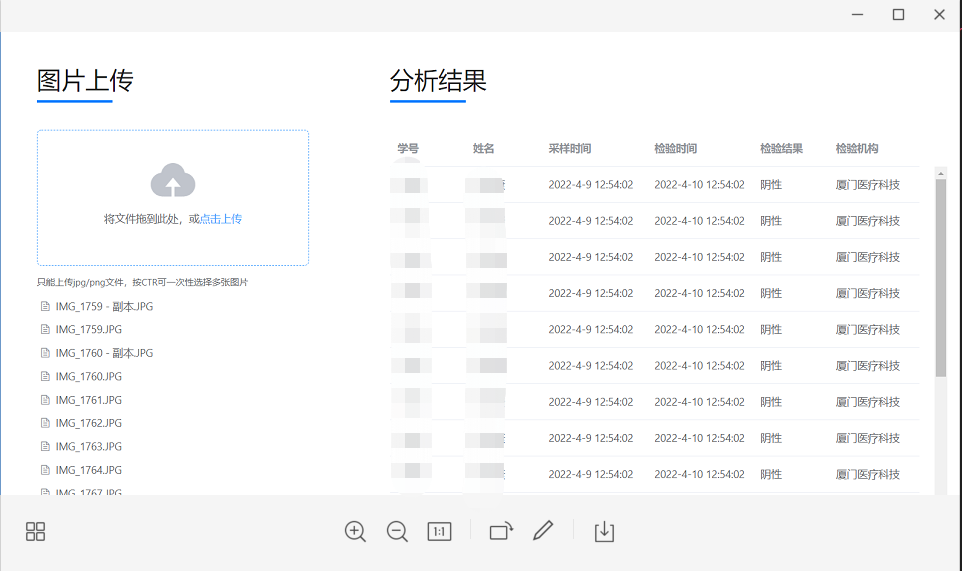
Task: Click the 检验机构 column header
Action: pos(857,149)
